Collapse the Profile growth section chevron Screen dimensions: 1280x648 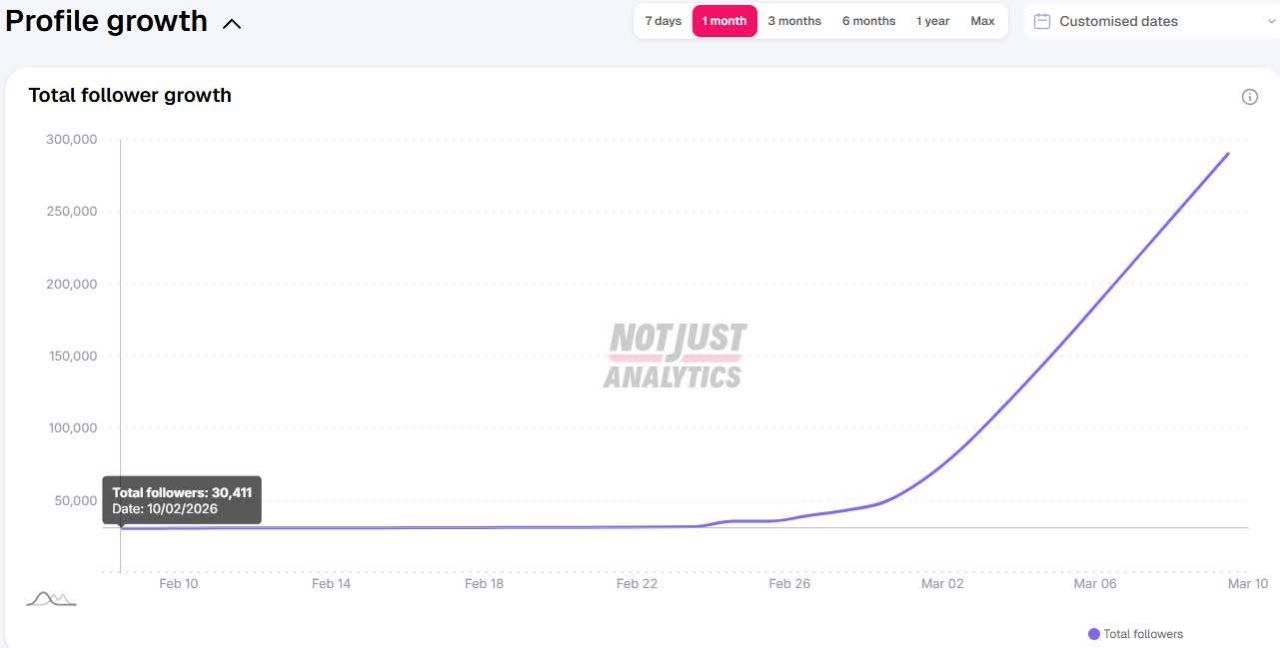231,23
